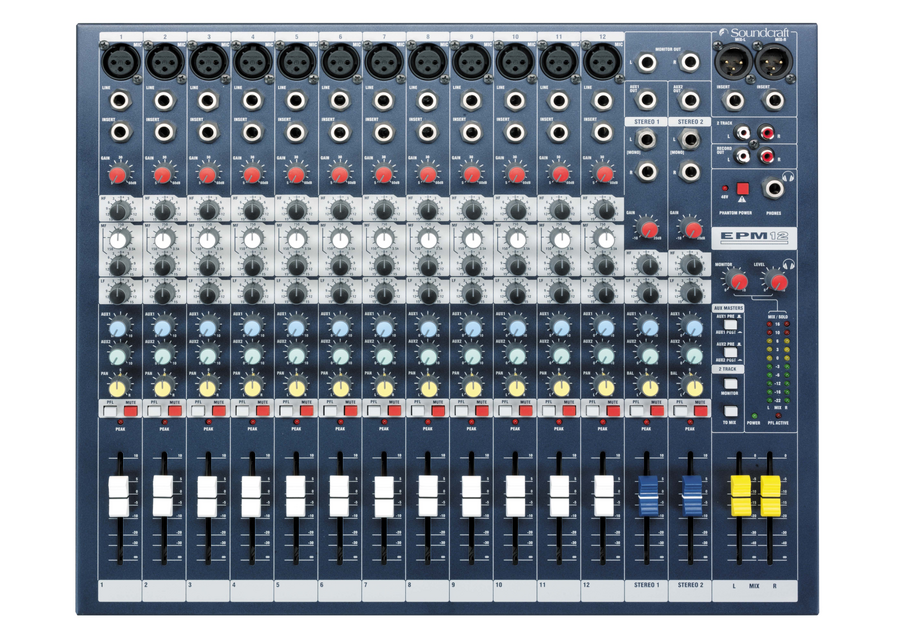Click the AUX1 OUT jack socket
Viewport: 900px width, 636px height.
click(x=647, y=99)
